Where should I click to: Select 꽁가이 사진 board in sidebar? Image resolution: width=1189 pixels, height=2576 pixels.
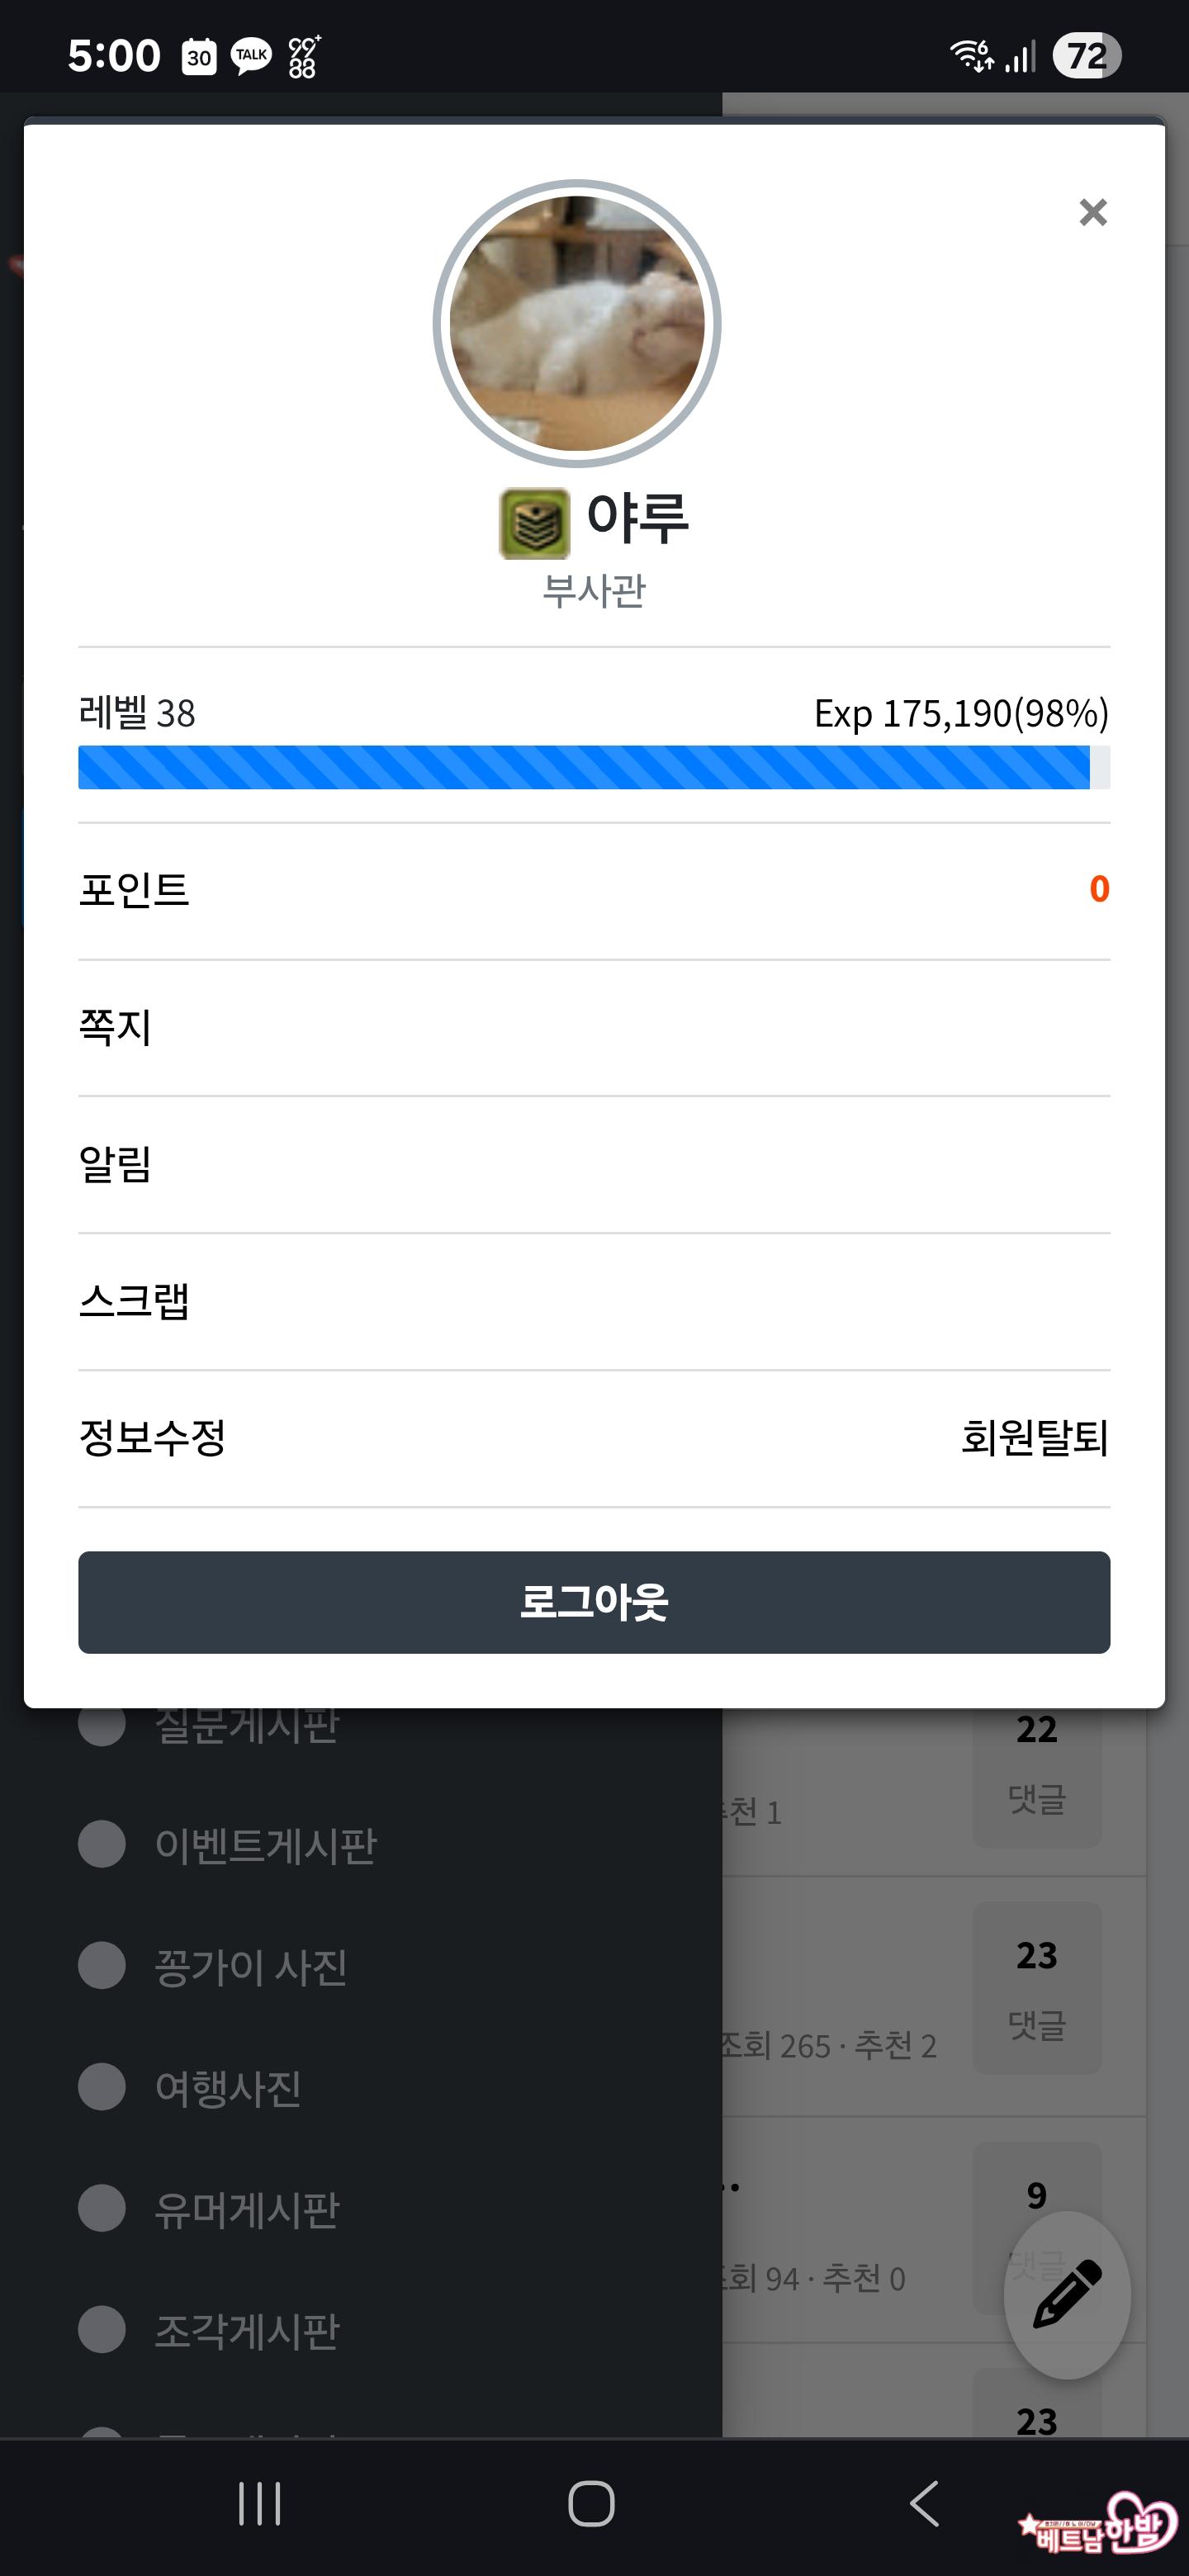[x=250, y=1967]
